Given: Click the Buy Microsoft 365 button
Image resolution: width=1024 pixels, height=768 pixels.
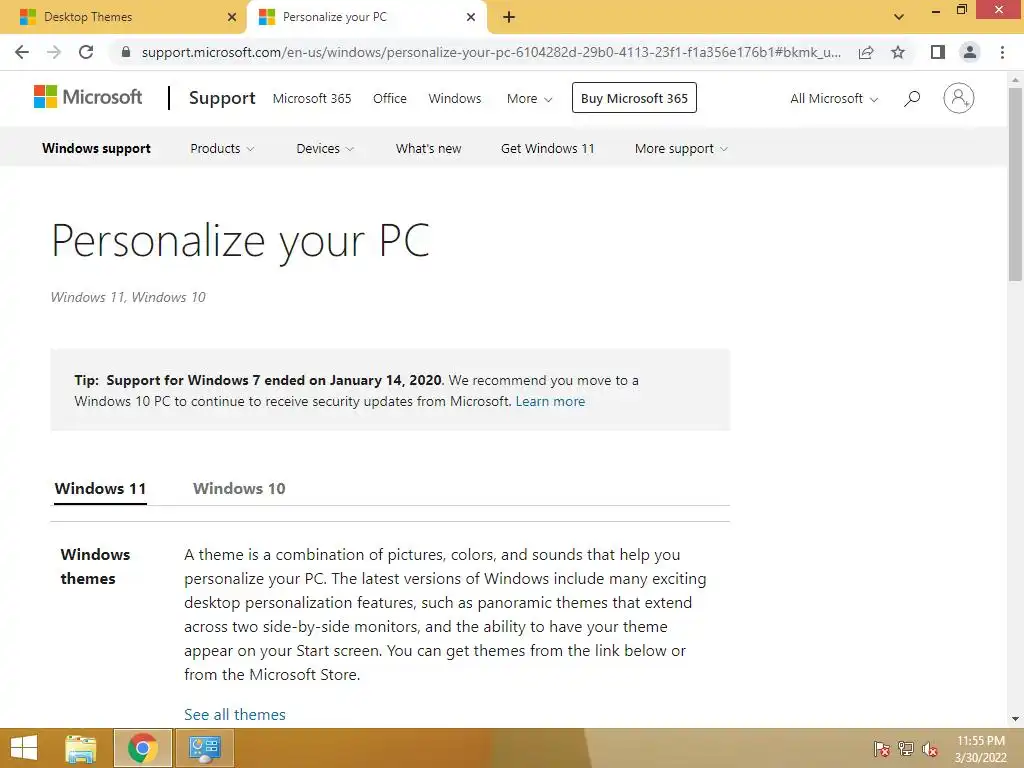Looking at the screenshot, I should 634,98.
